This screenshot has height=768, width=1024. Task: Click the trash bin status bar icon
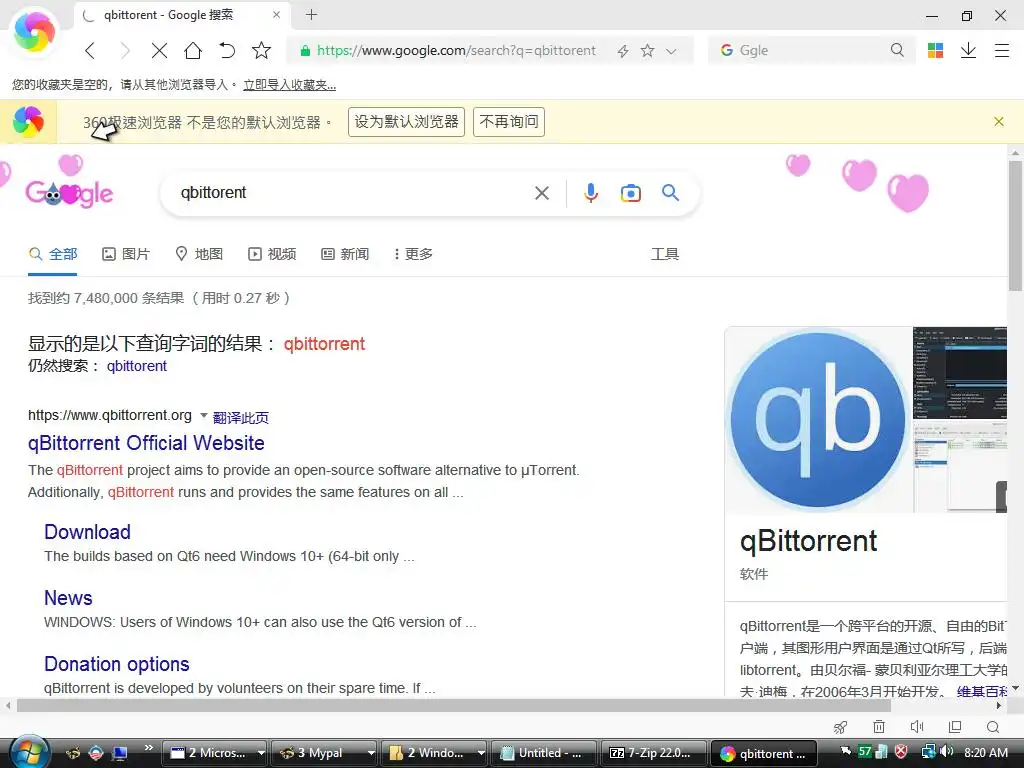click(879, 727)
